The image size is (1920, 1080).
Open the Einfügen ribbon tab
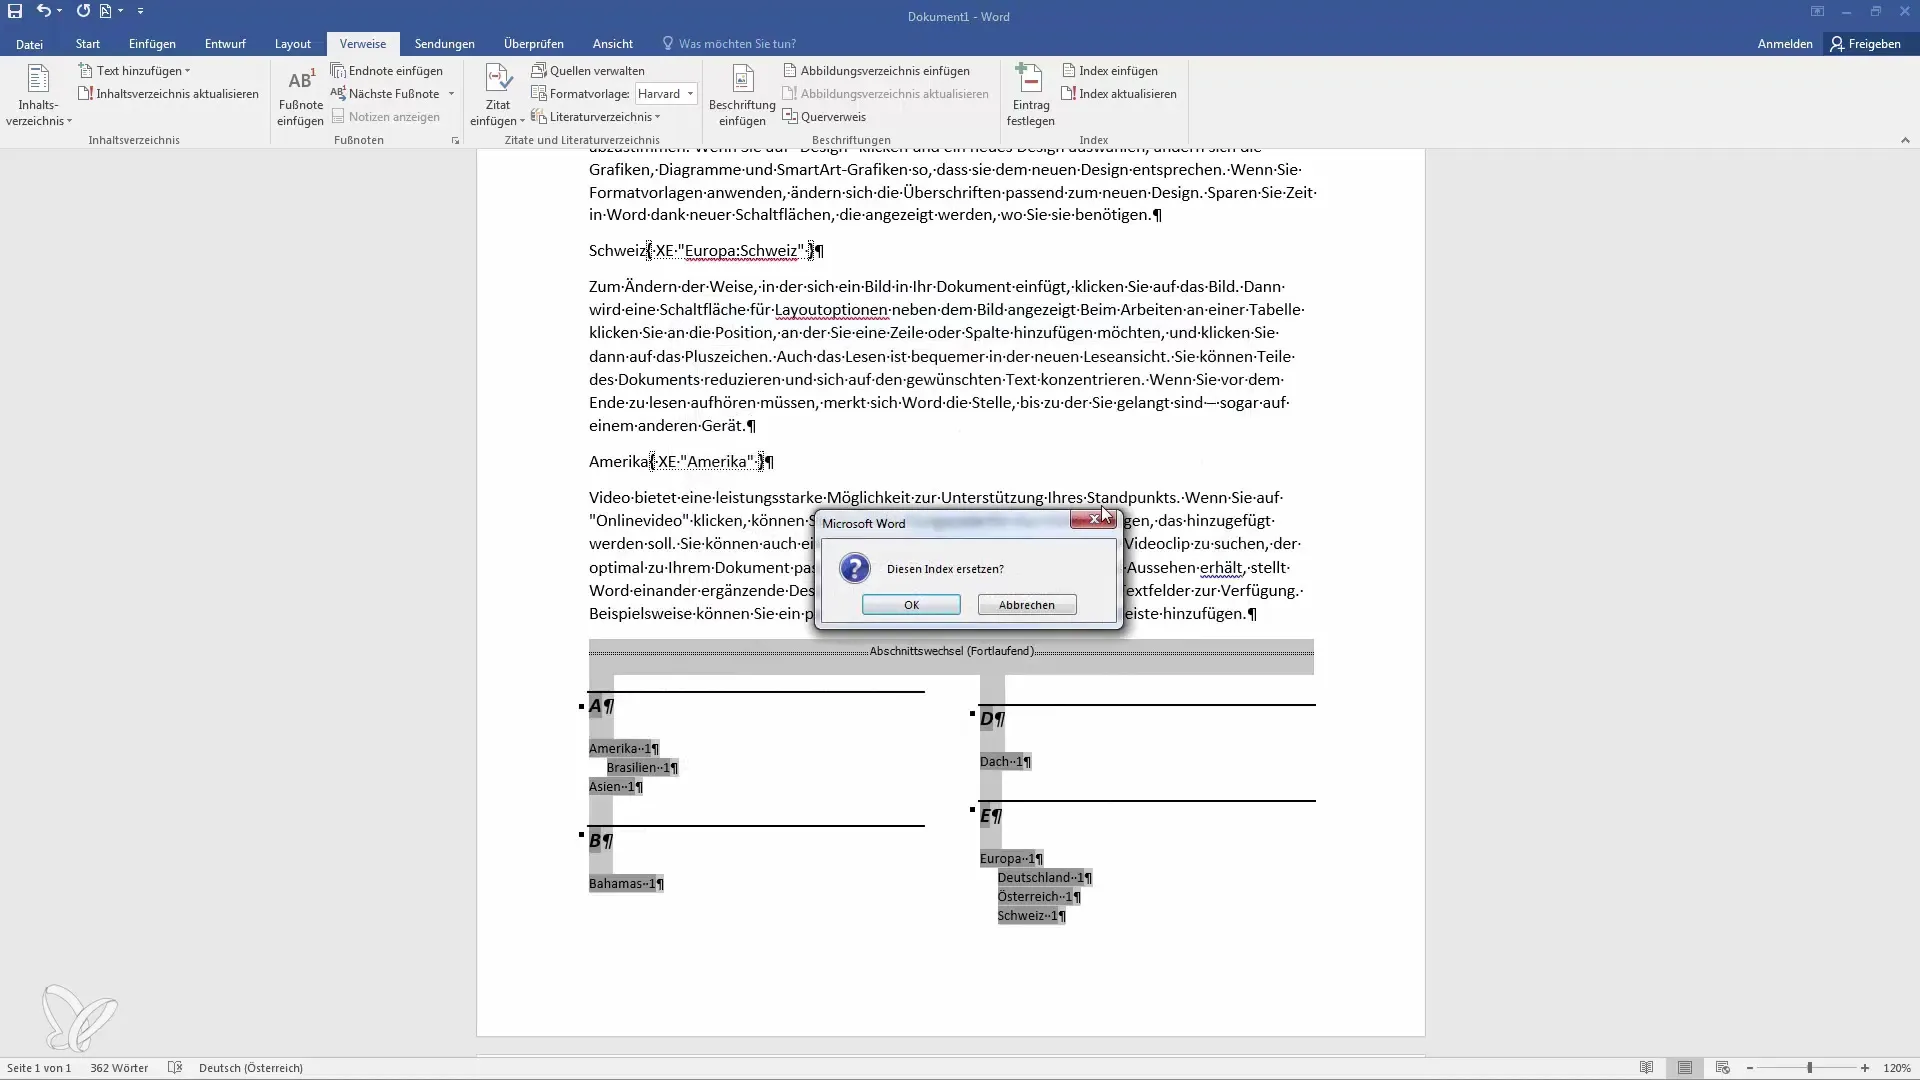click(152, 44)
